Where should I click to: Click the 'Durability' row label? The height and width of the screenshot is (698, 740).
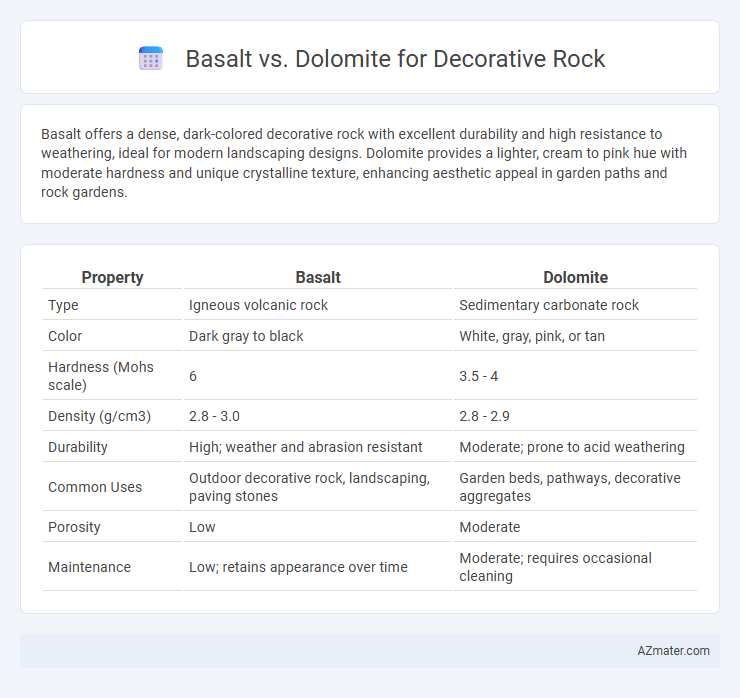coord(78,447)
